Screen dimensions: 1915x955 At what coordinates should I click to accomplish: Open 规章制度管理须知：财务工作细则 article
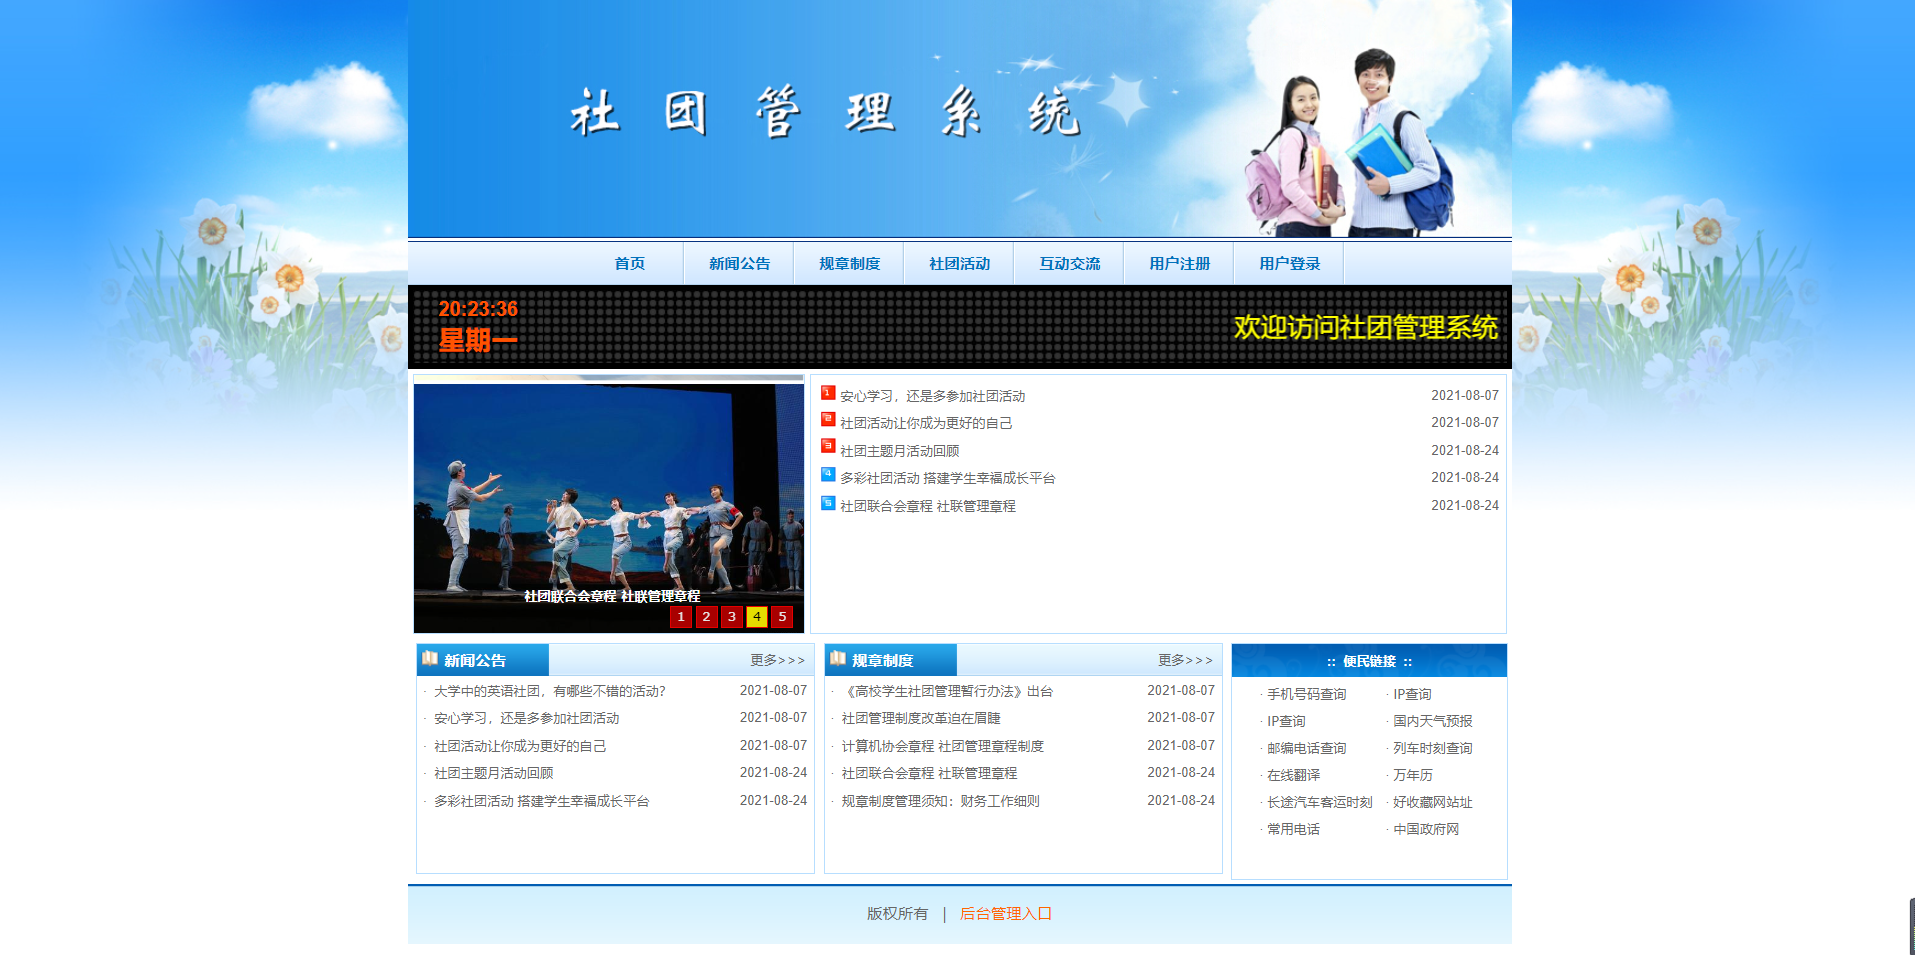[940, 801]
